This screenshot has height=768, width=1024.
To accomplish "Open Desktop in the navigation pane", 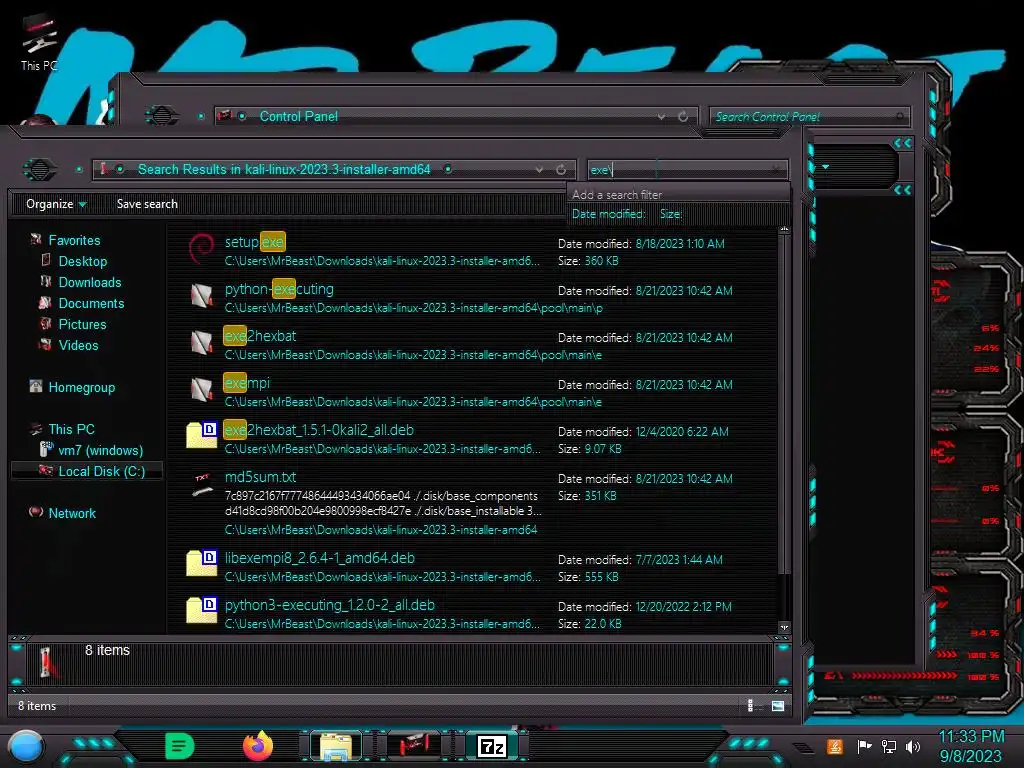I will coord(83,261).
